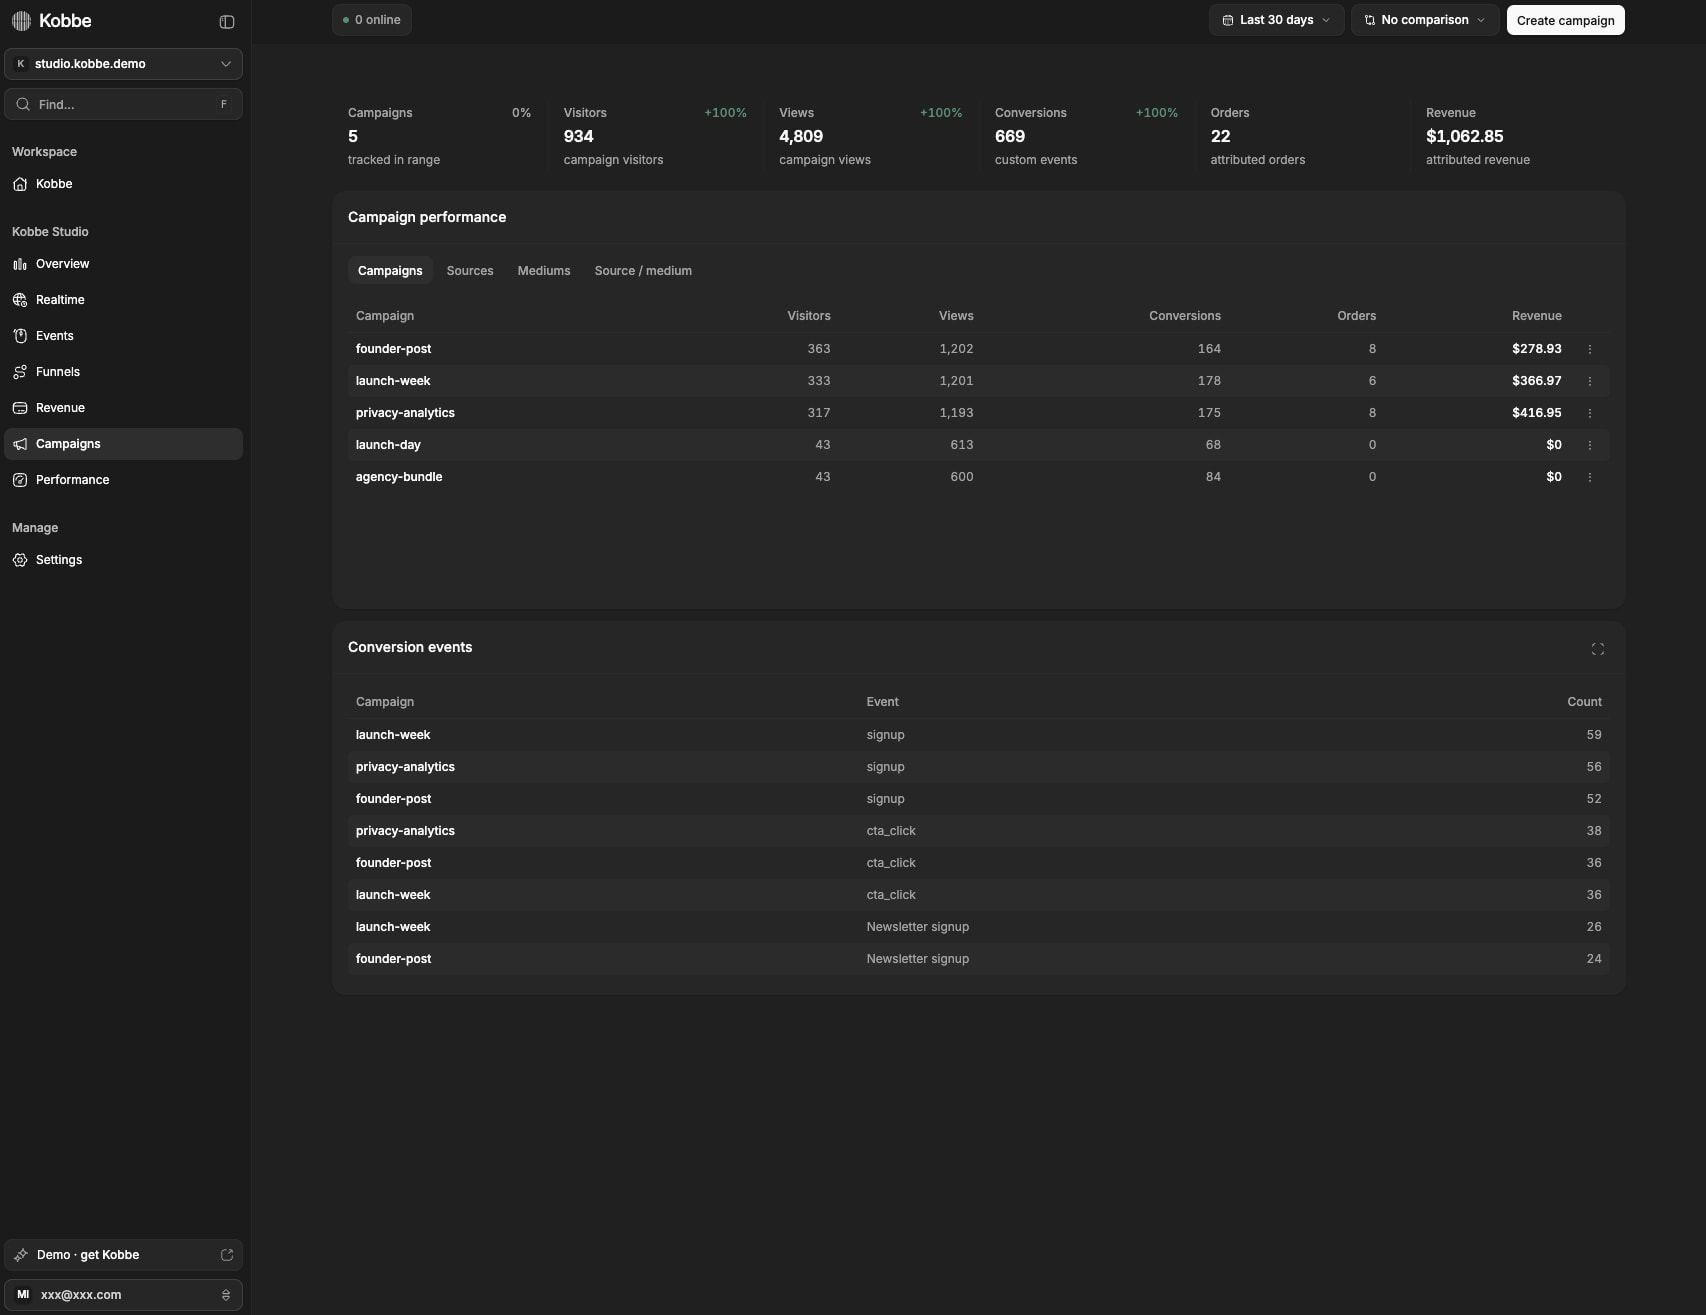Open the Kobbe workspace link
This screenshot has width=1706, height=1315.
[x=123, y=184]
